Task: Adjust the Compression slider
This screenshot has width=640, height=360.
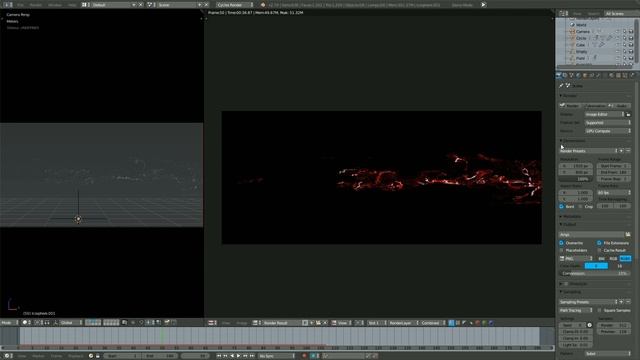Action: (595, 273)
